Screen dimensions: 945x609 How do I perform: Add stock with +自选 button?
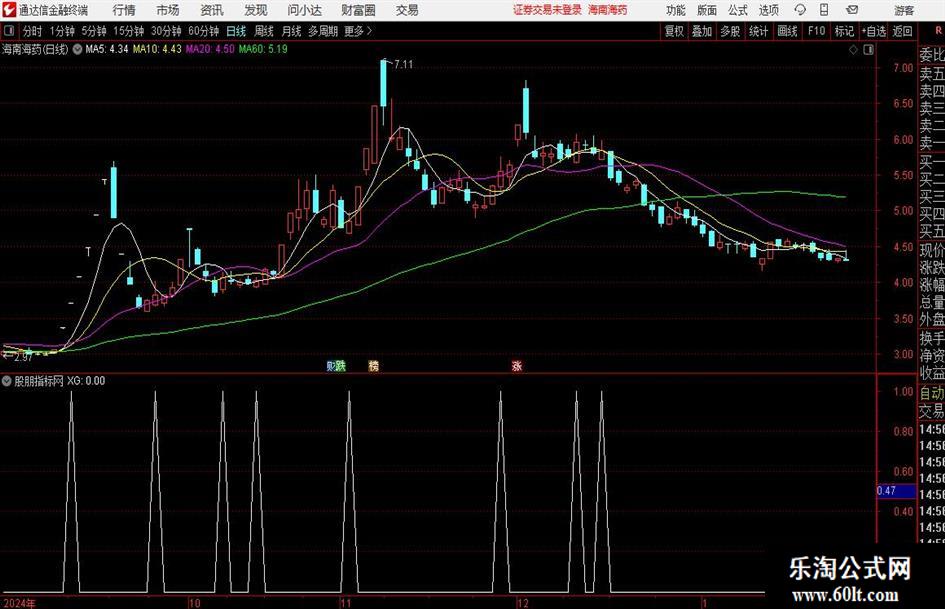874,31
